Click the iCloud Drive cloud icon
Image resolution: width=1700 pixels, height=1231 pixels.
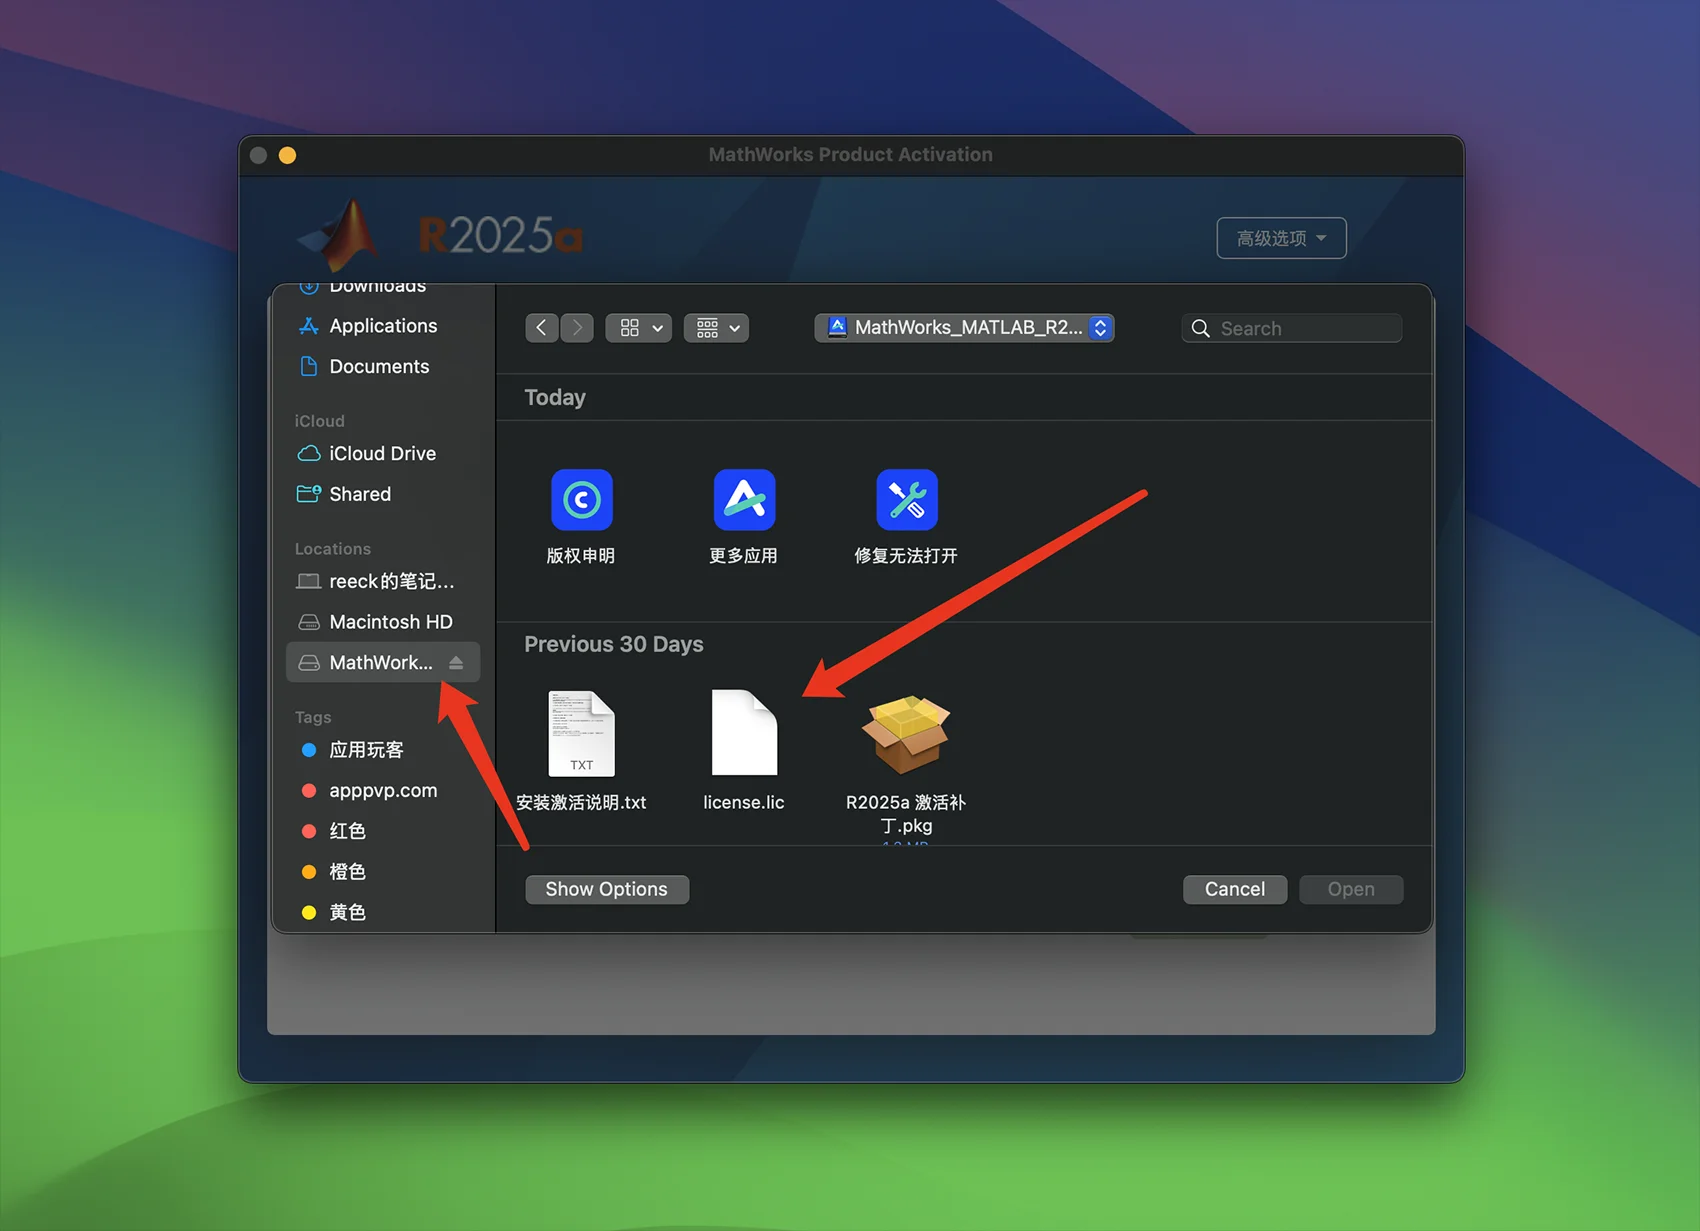click(x=309, y=453)
